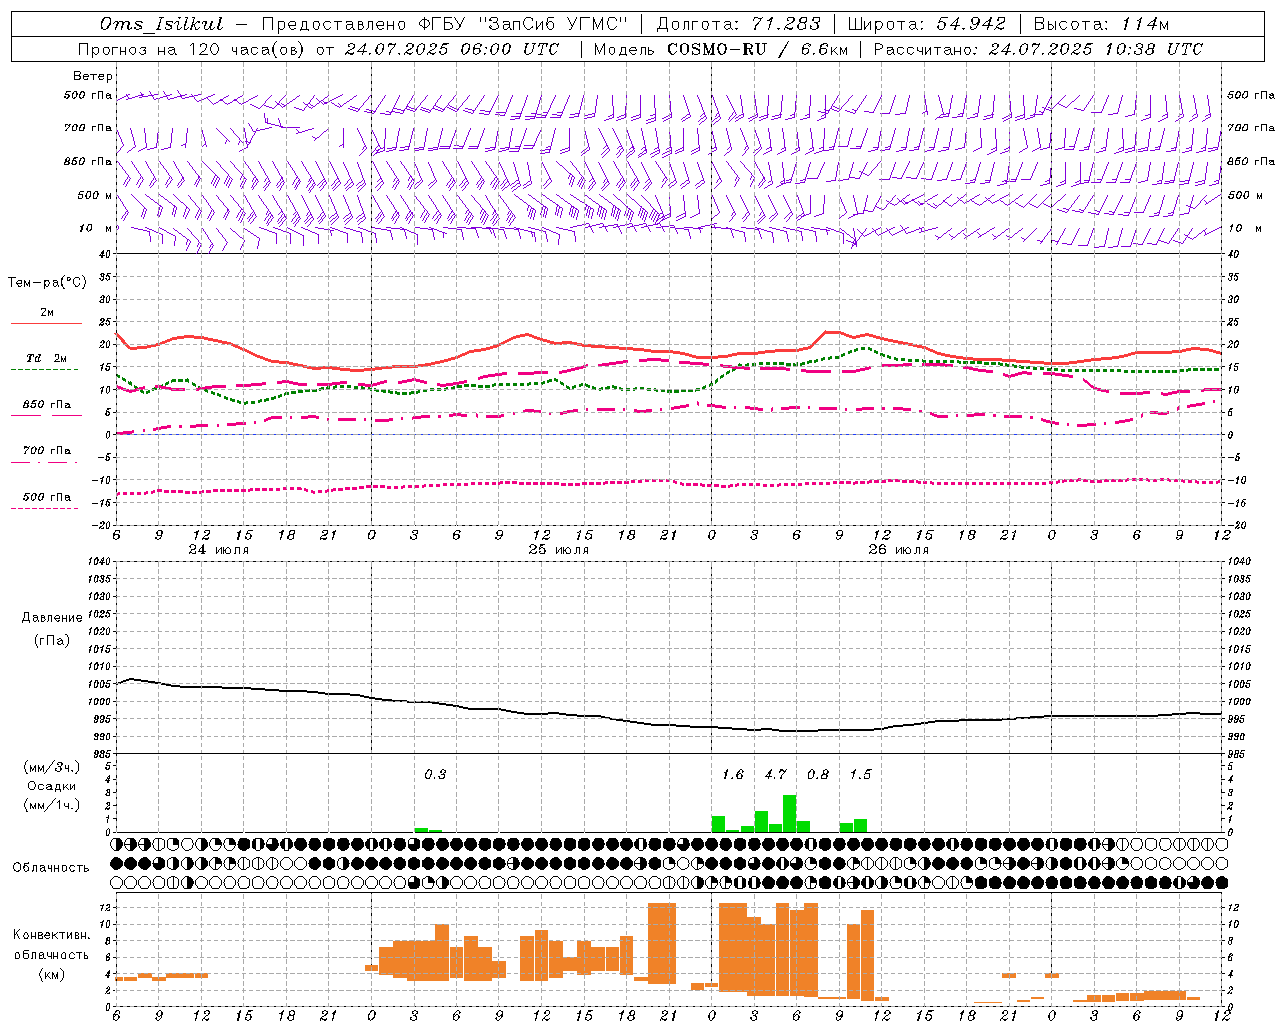Click the solid red line sample under 2м

tap(46, 323)
